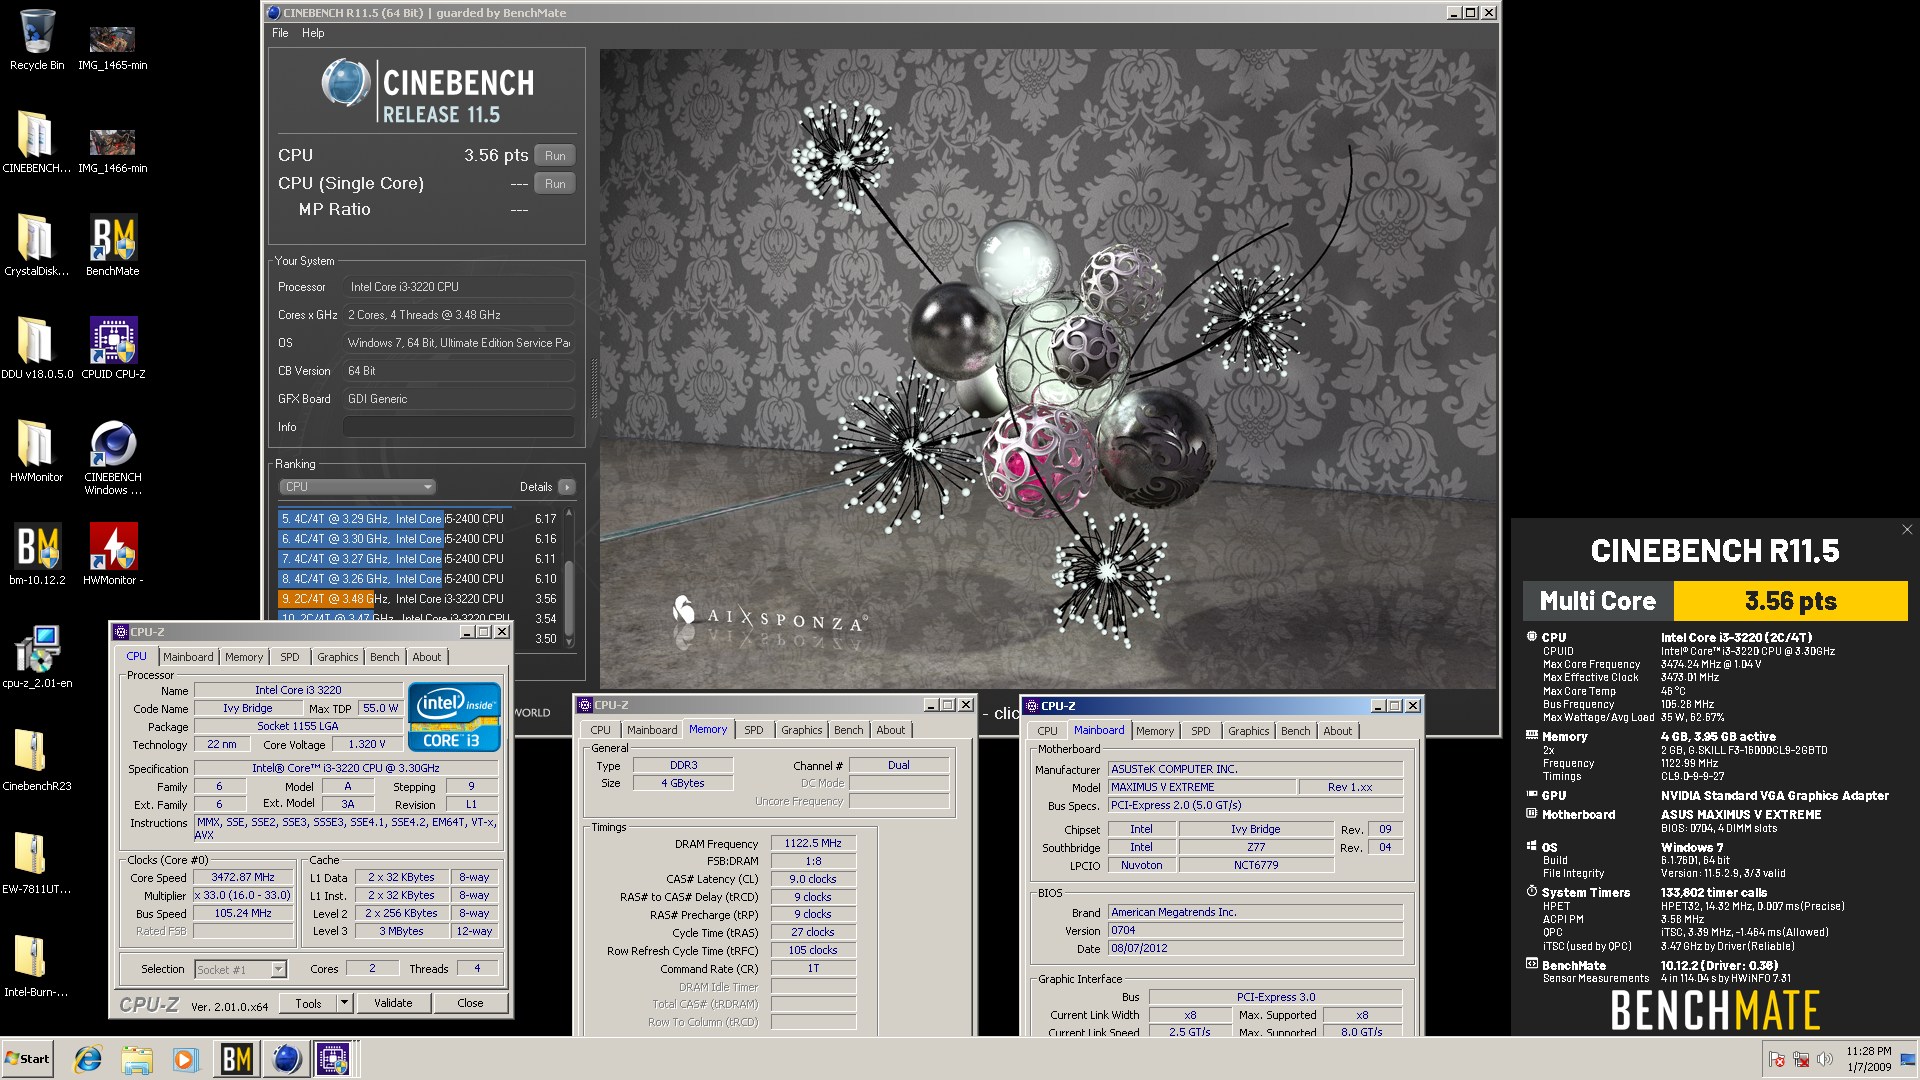1920x1080 pixels.
Task: Open the Intel-Burn-... zip archive
Action: [37, 966]
